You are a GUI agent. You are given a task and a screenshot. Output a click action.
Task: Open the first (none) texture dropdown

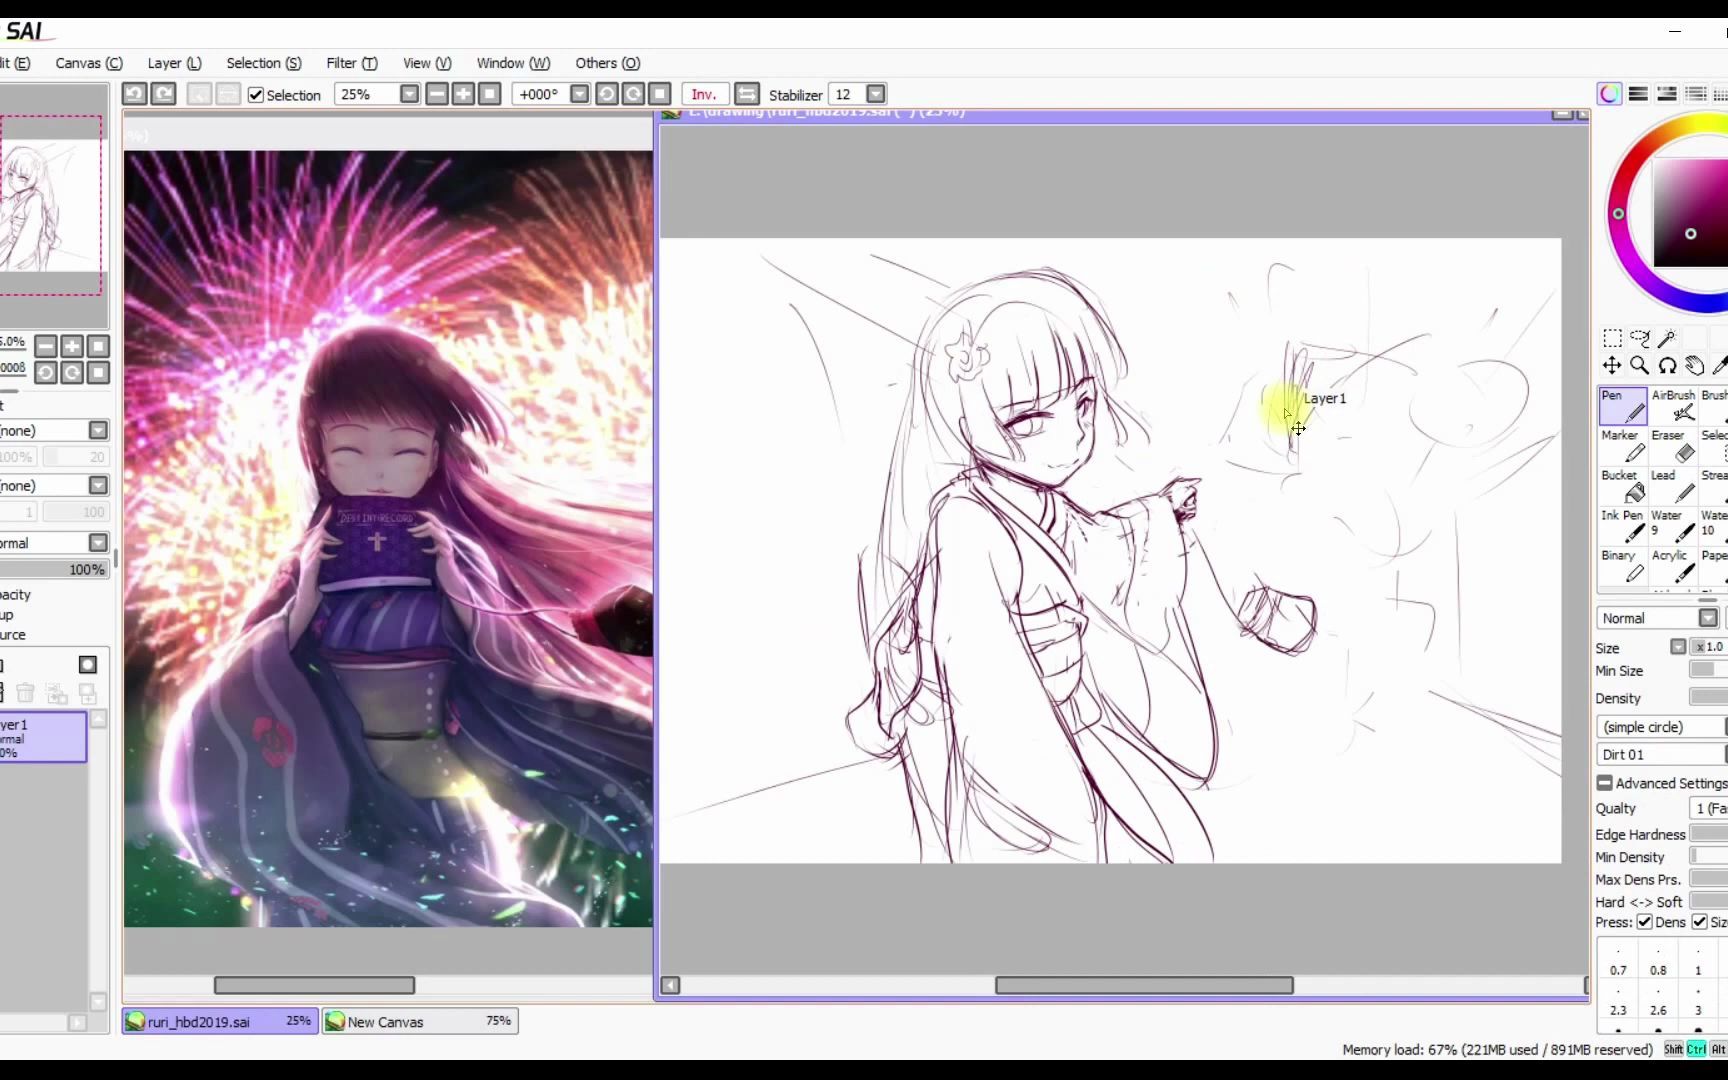click(x=98, y=430)
